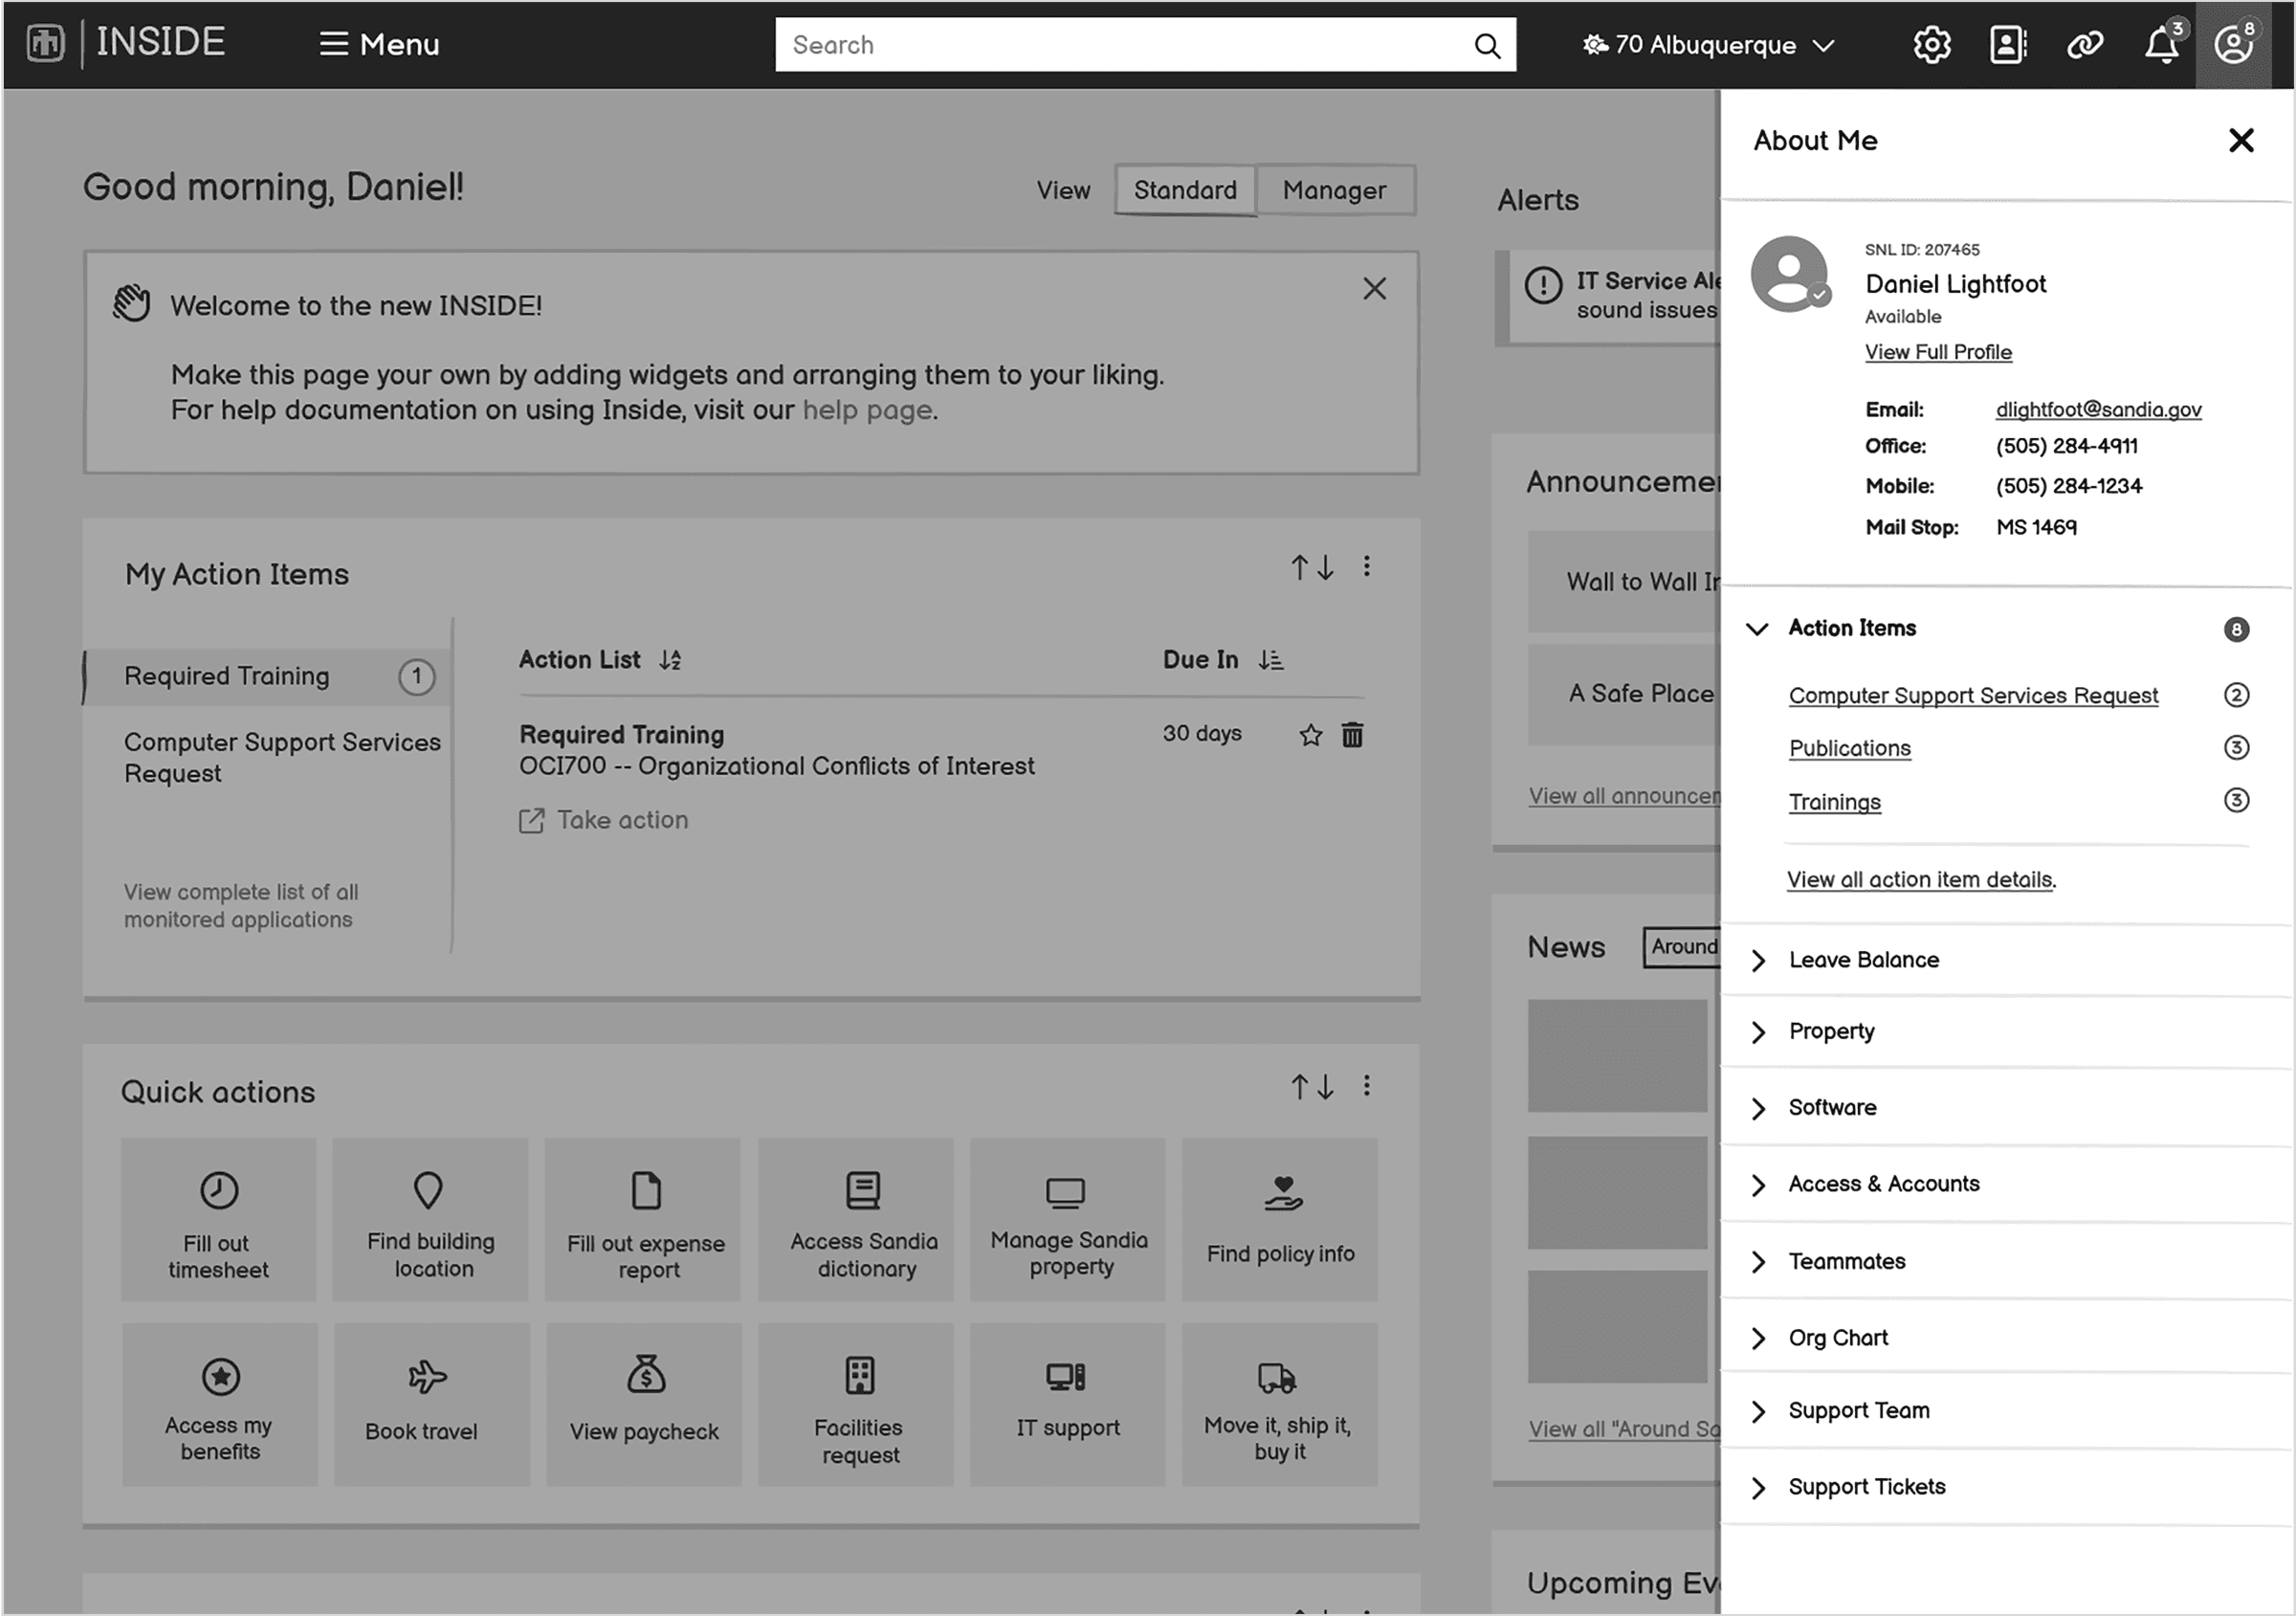The image size is (2296, 1616).
Task: Click View all action item details link
Action: [1918, 879]
